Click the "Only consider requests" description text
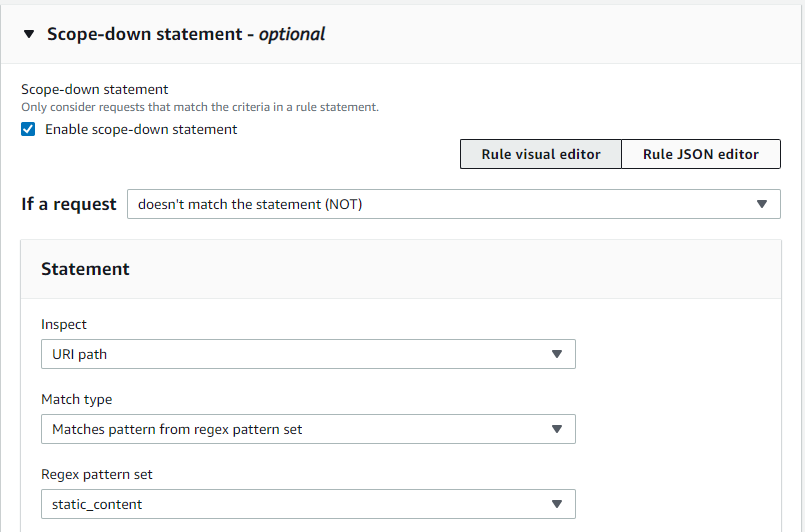 point(200,107)
